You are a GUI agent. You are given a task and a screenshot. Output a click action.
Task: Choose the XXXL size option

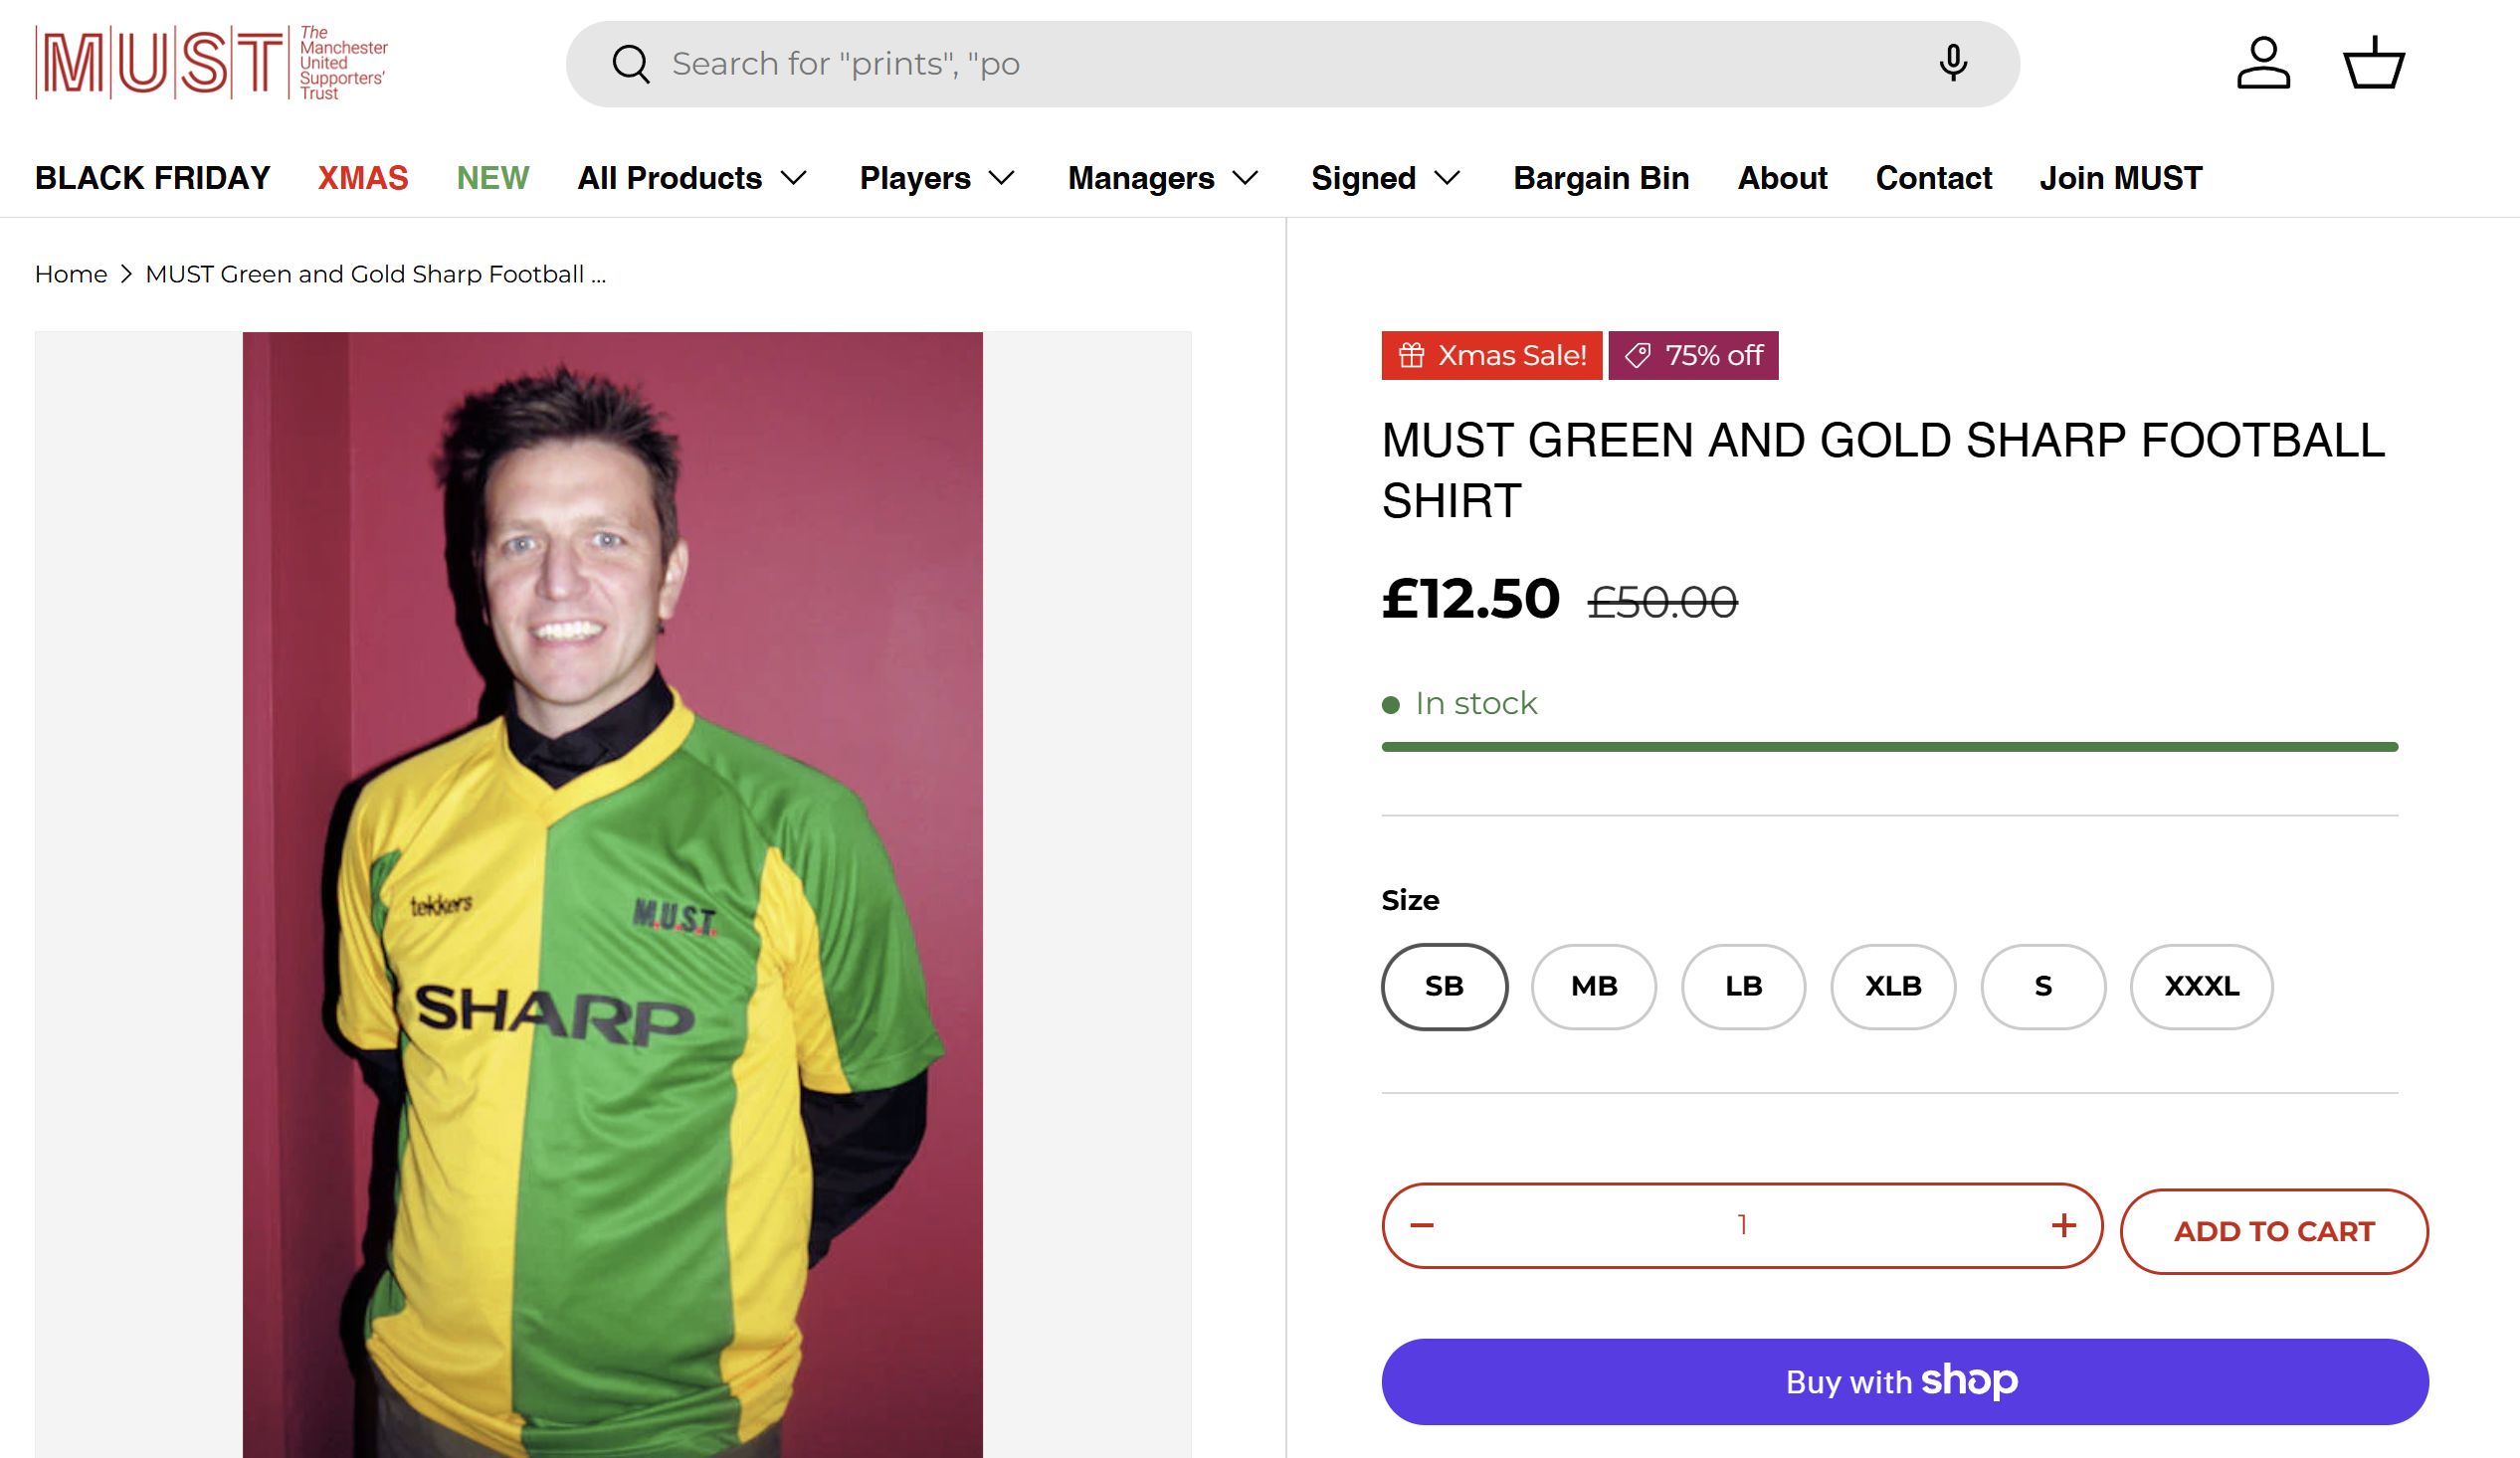click(x=2201, y=986)
